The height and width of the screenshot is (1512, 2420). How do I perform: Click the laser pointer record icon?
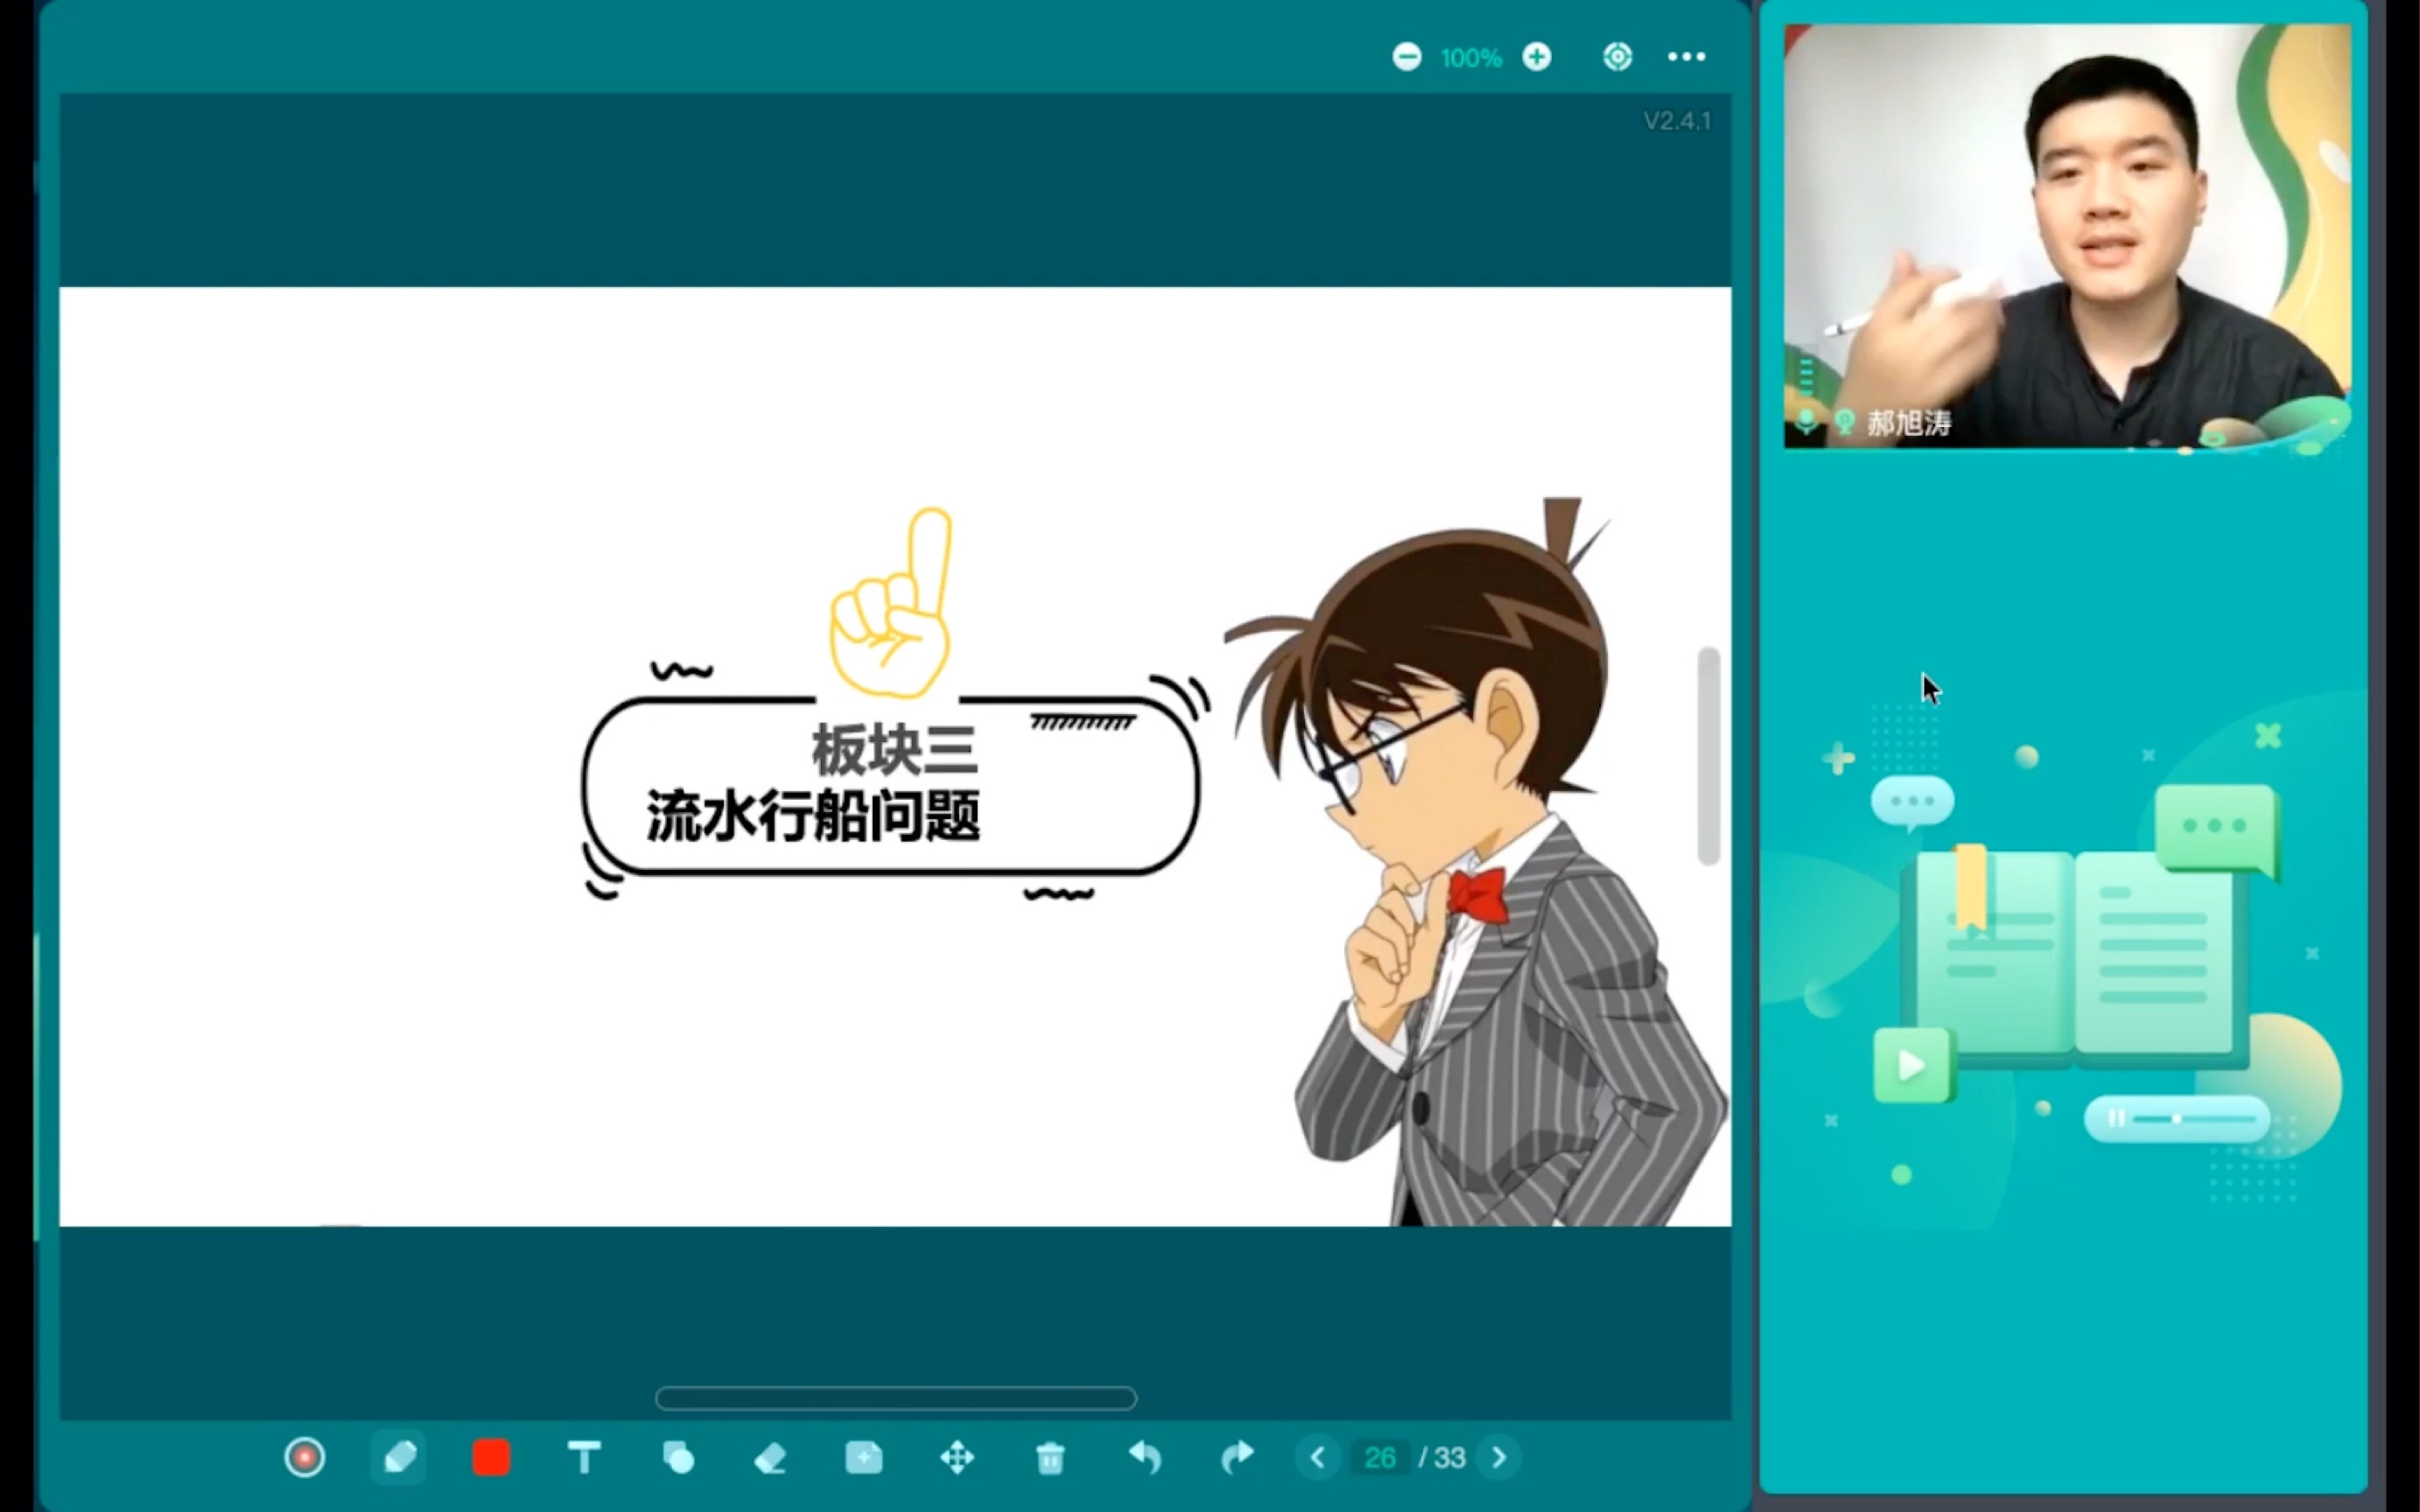pos(304,1457)
